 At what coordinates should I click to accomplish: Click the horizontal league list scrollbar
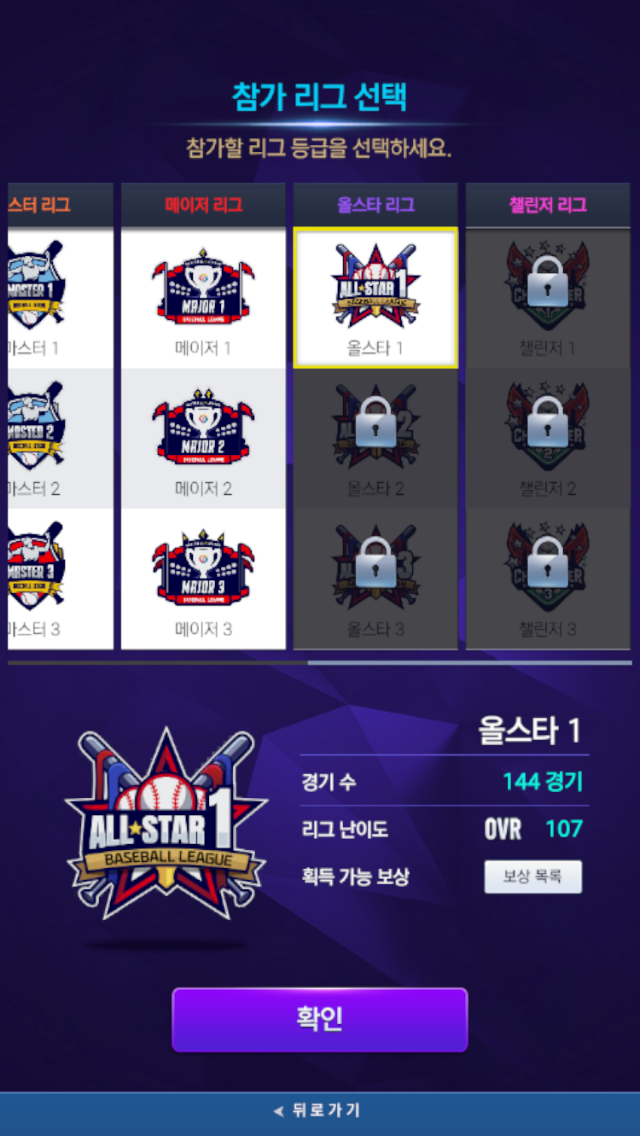[320, 662]
